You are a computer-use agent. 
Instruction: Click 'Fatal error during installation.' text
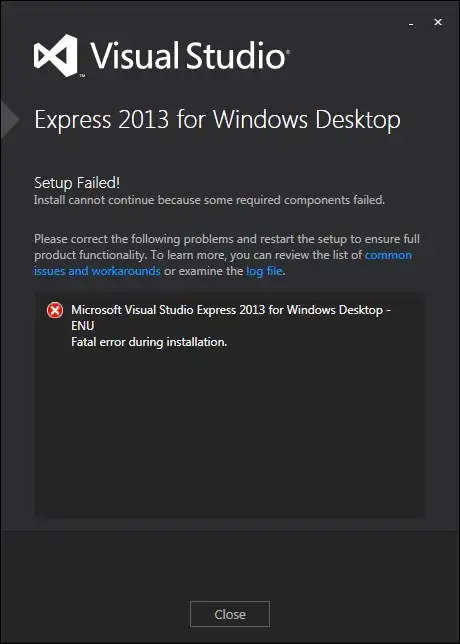tap(149, 342)
